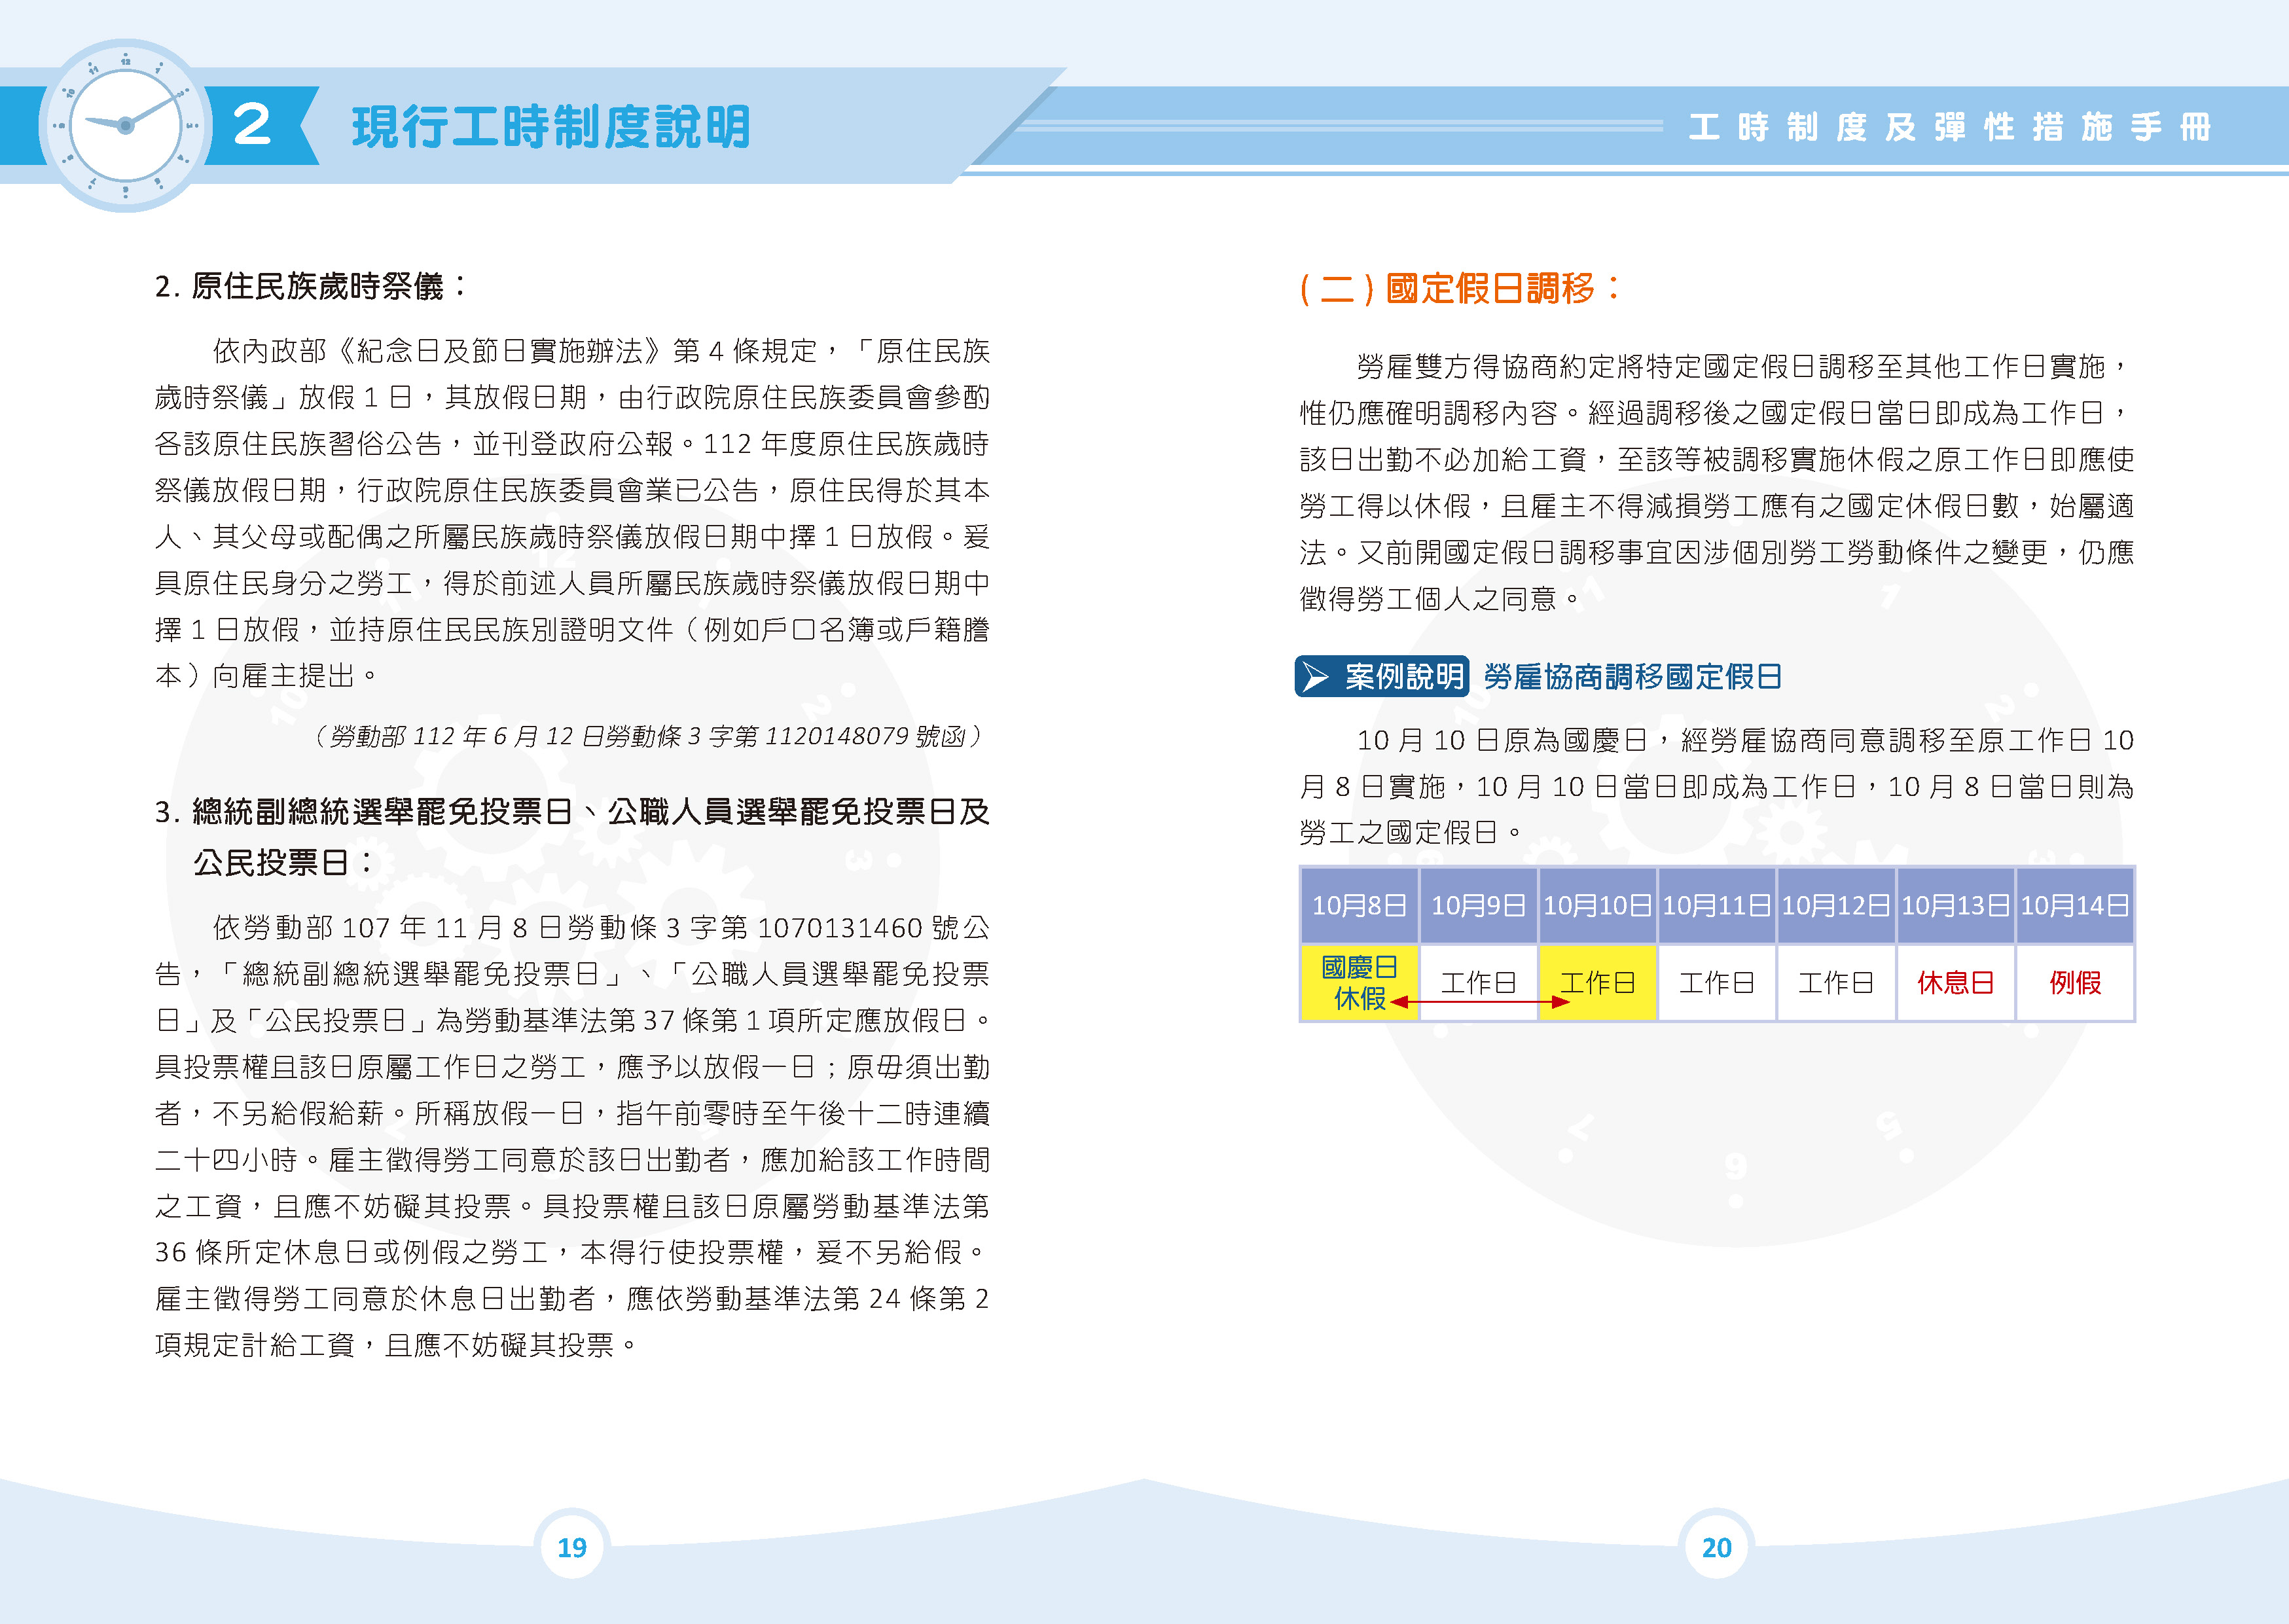Click the 工作日 cell under 10月12日
This screenshot has width=2289, height=1624.
[1836, 982]
